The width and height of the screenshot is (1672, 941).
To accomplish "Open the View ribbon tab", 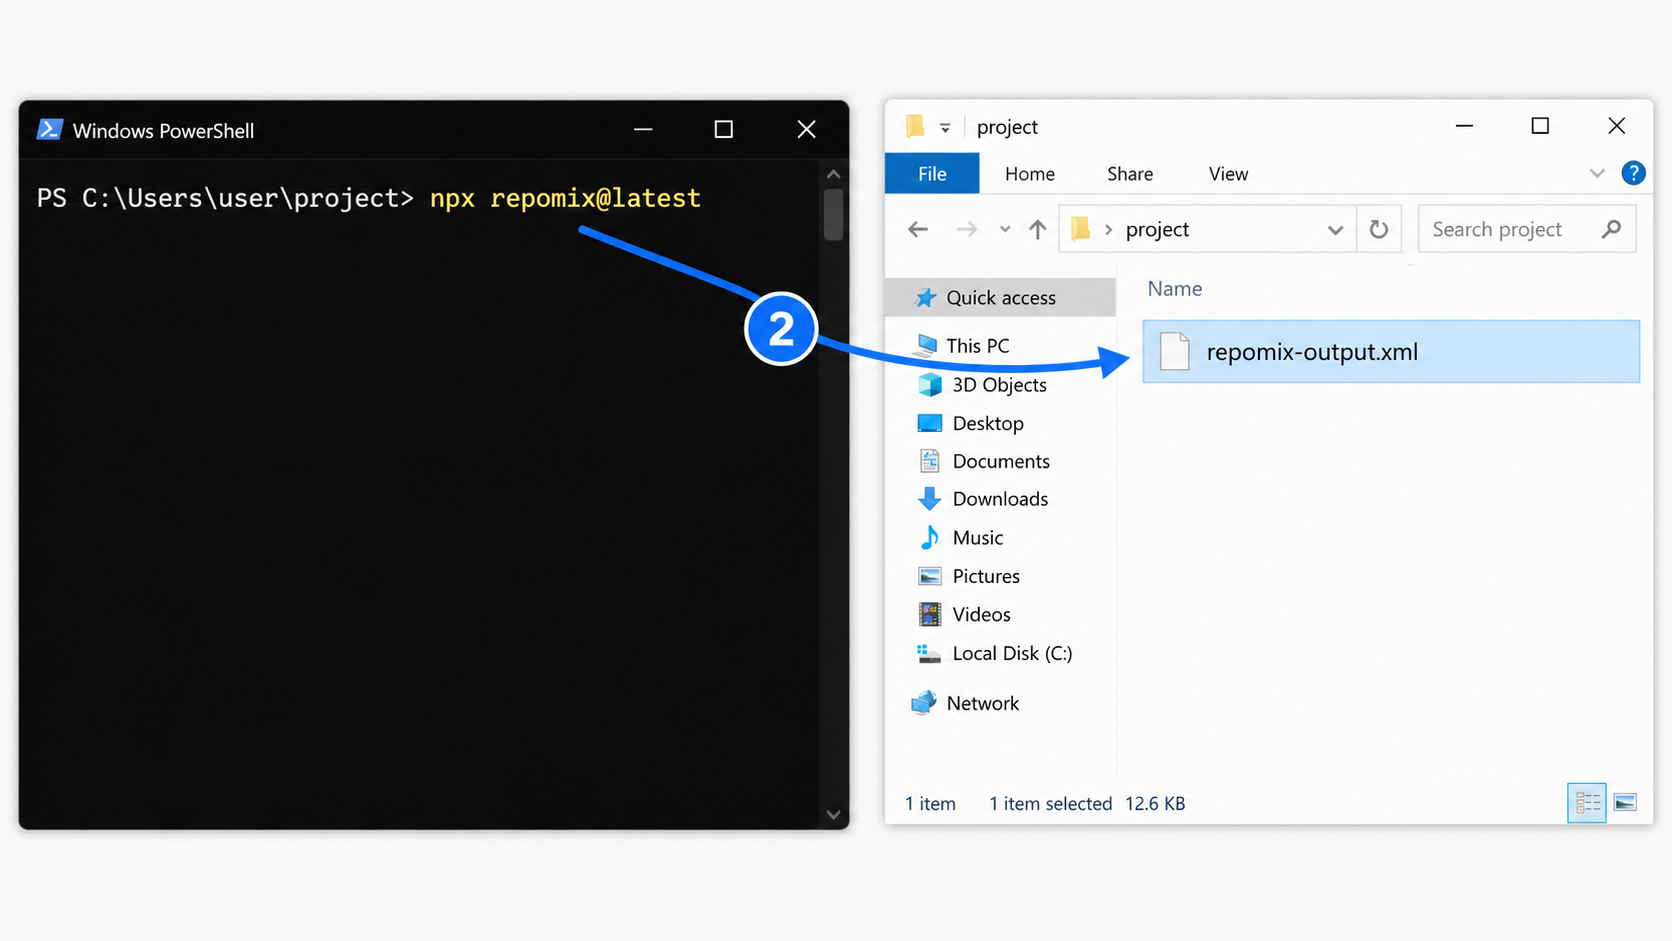I will (1228, 174).
